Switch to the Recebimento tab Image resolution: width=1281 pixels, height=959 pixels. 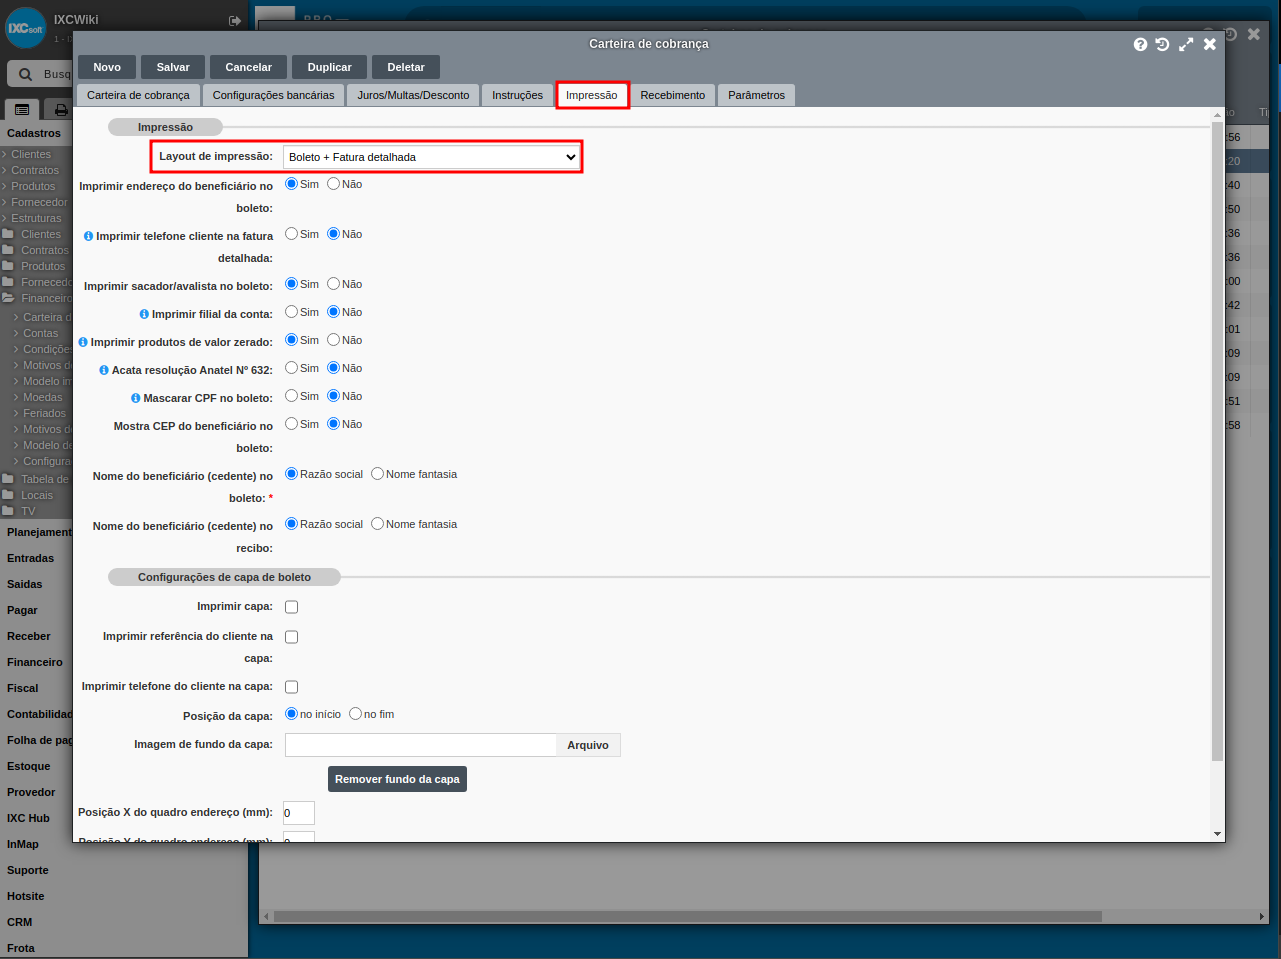[673, 95]
